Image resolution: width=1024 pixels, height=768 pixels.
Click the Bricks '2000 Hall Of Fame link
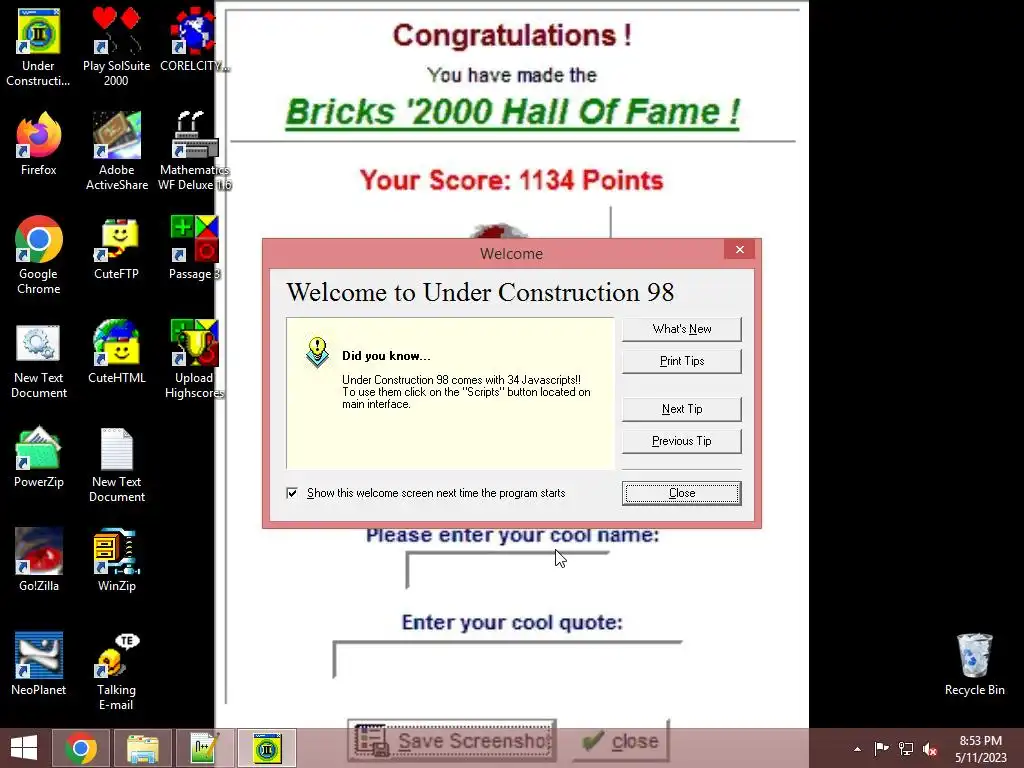pyautogui.click(x=513, y=112)
